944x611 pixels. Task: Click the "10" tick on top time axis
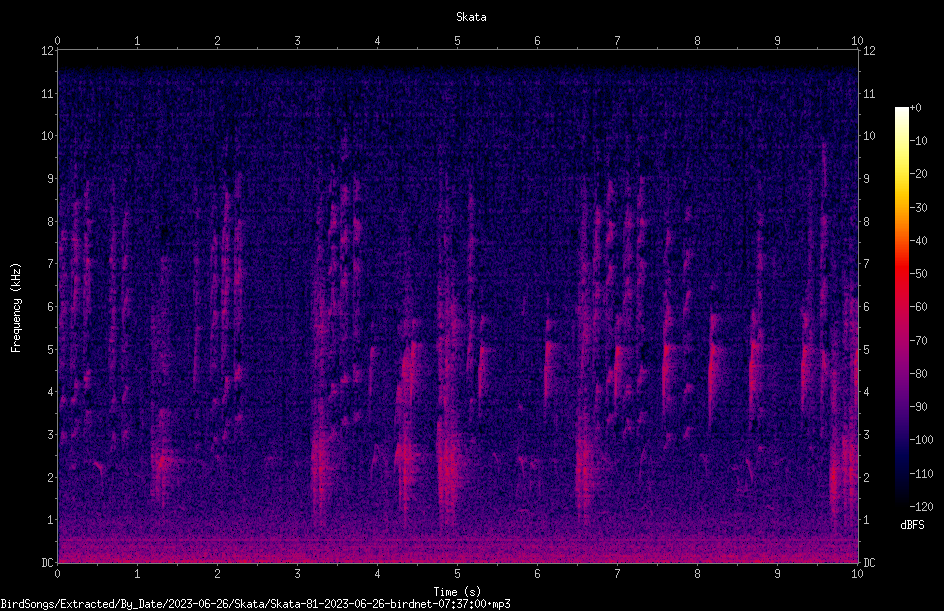[x=857, y=40]
